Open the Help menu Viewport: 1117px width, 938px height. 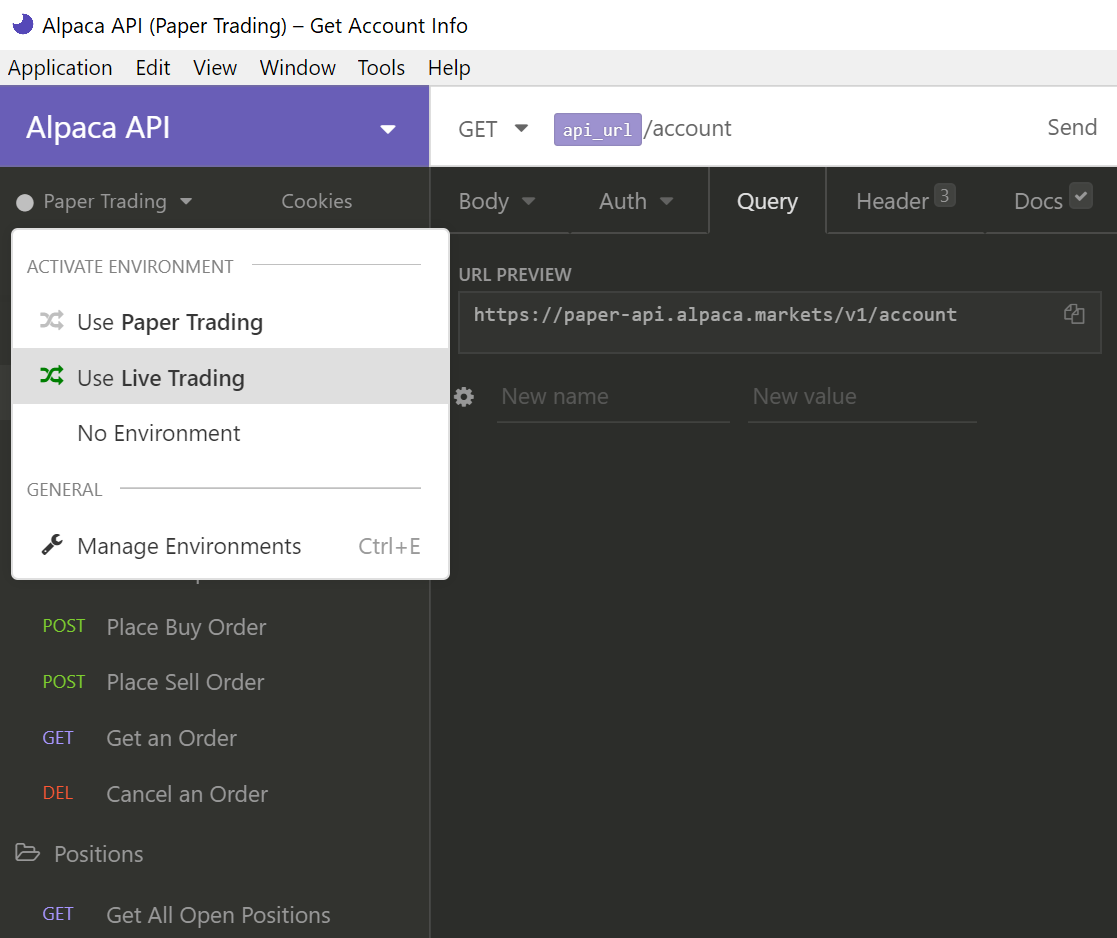pos(449,68)
